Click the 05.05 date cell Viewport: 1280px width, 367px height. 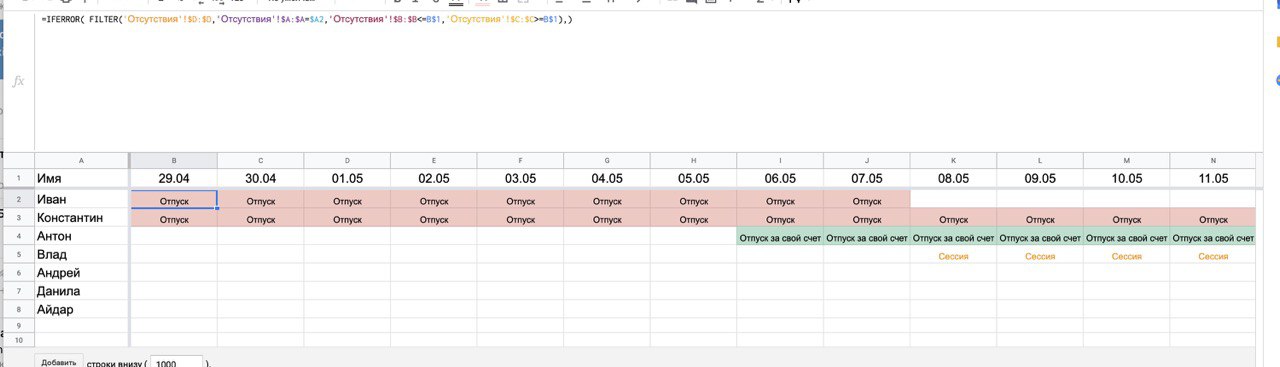pyautogui.click(x=693, y=179)
